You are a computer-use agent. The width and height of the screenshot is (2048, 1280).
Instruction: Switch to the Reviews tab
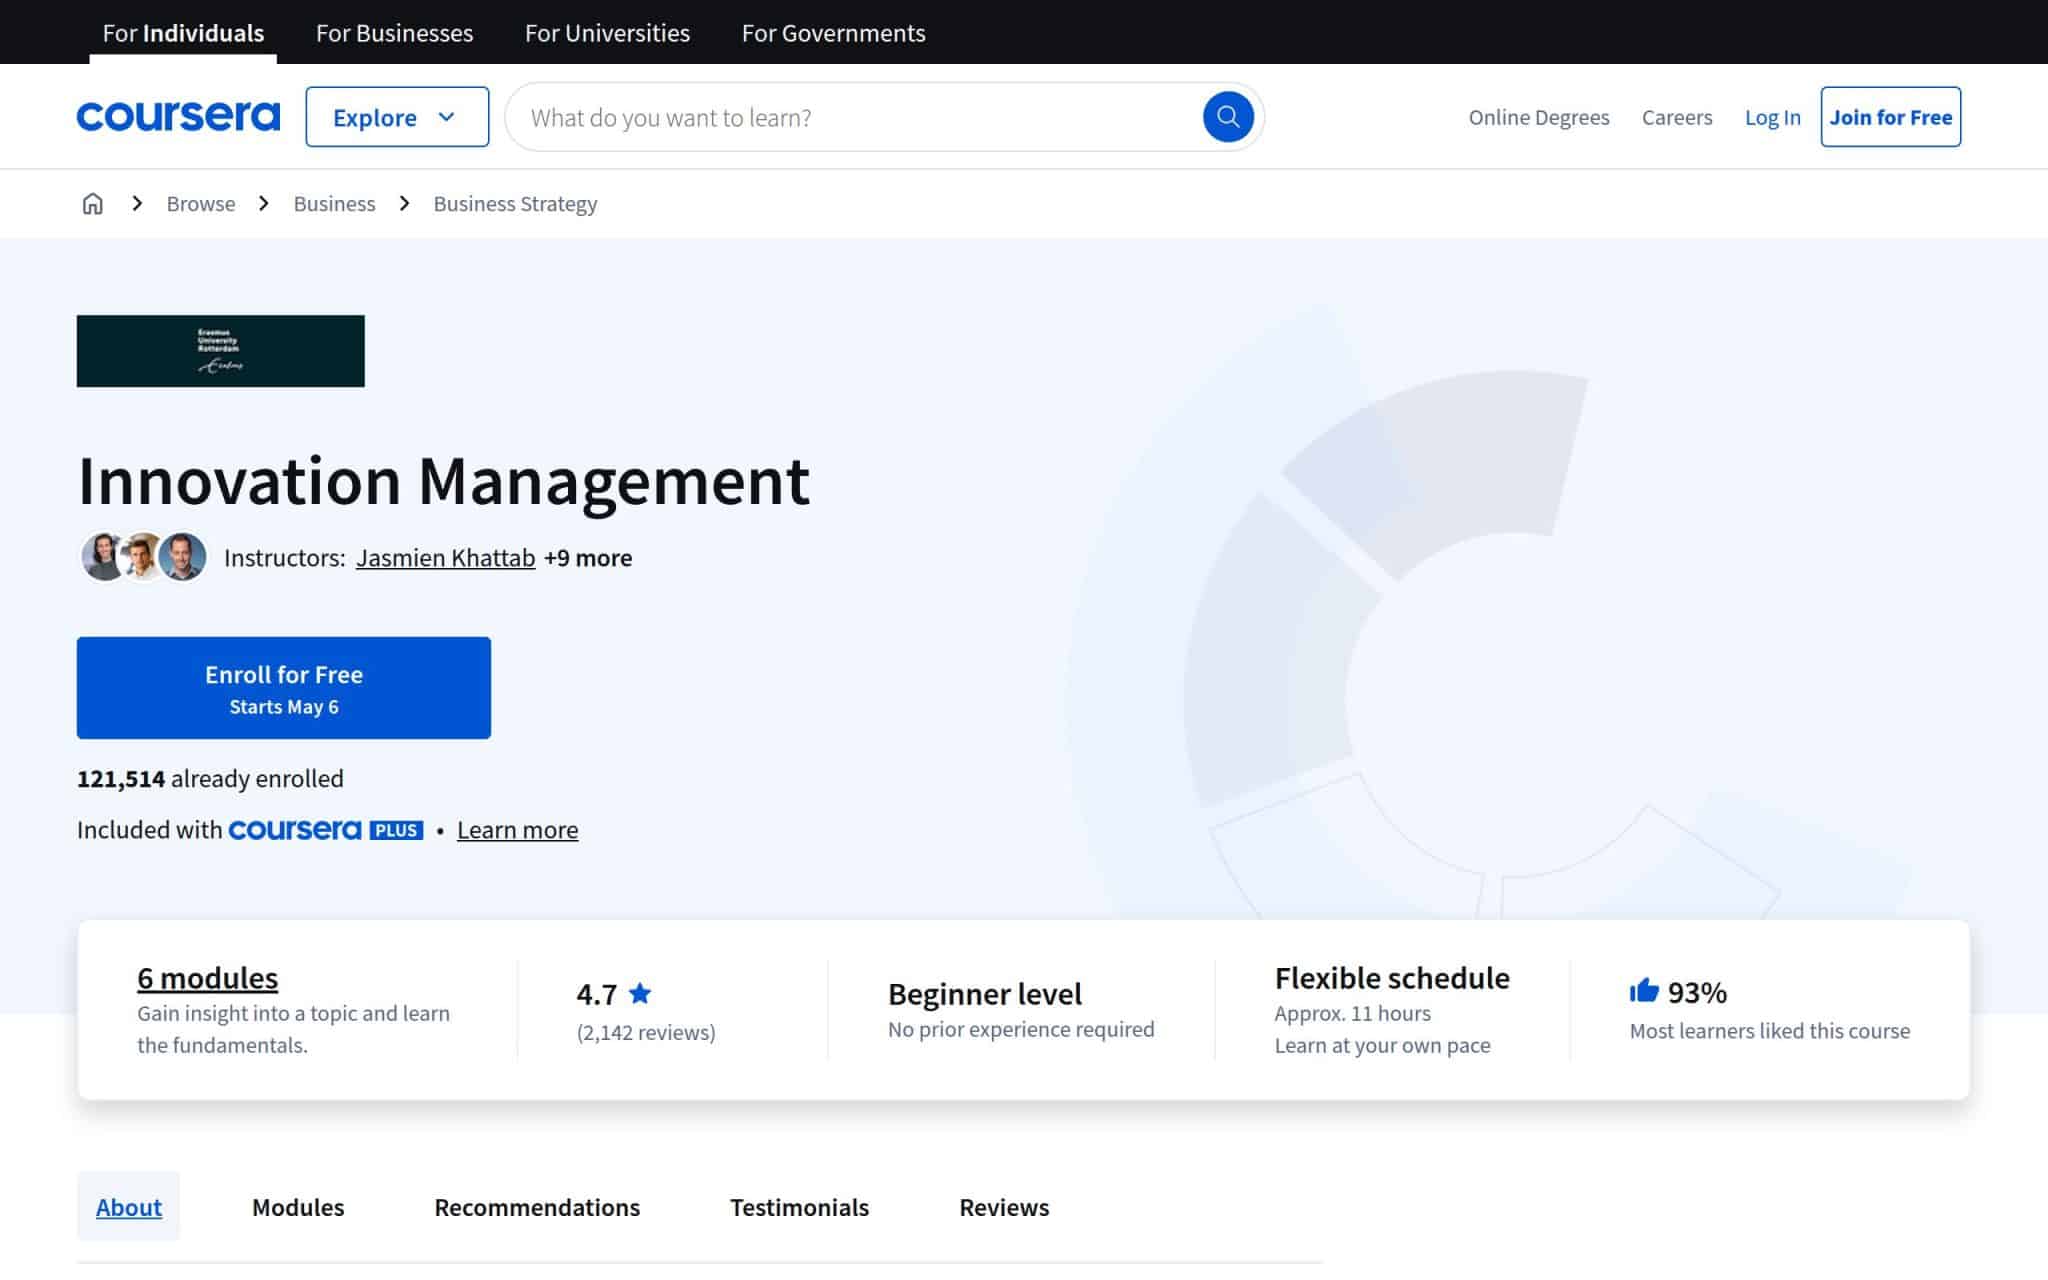pos(1004,1207)
